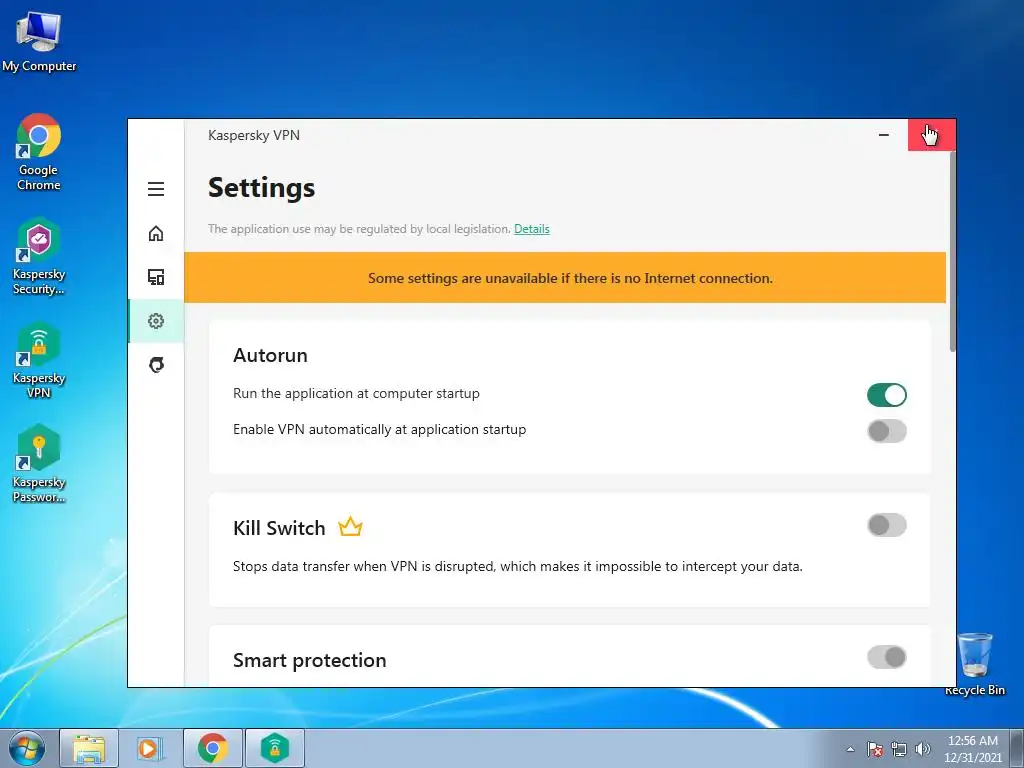The image size is (1024, 768).
Task: Click the Smart protection heading text
Action: (x=310, y=660)
